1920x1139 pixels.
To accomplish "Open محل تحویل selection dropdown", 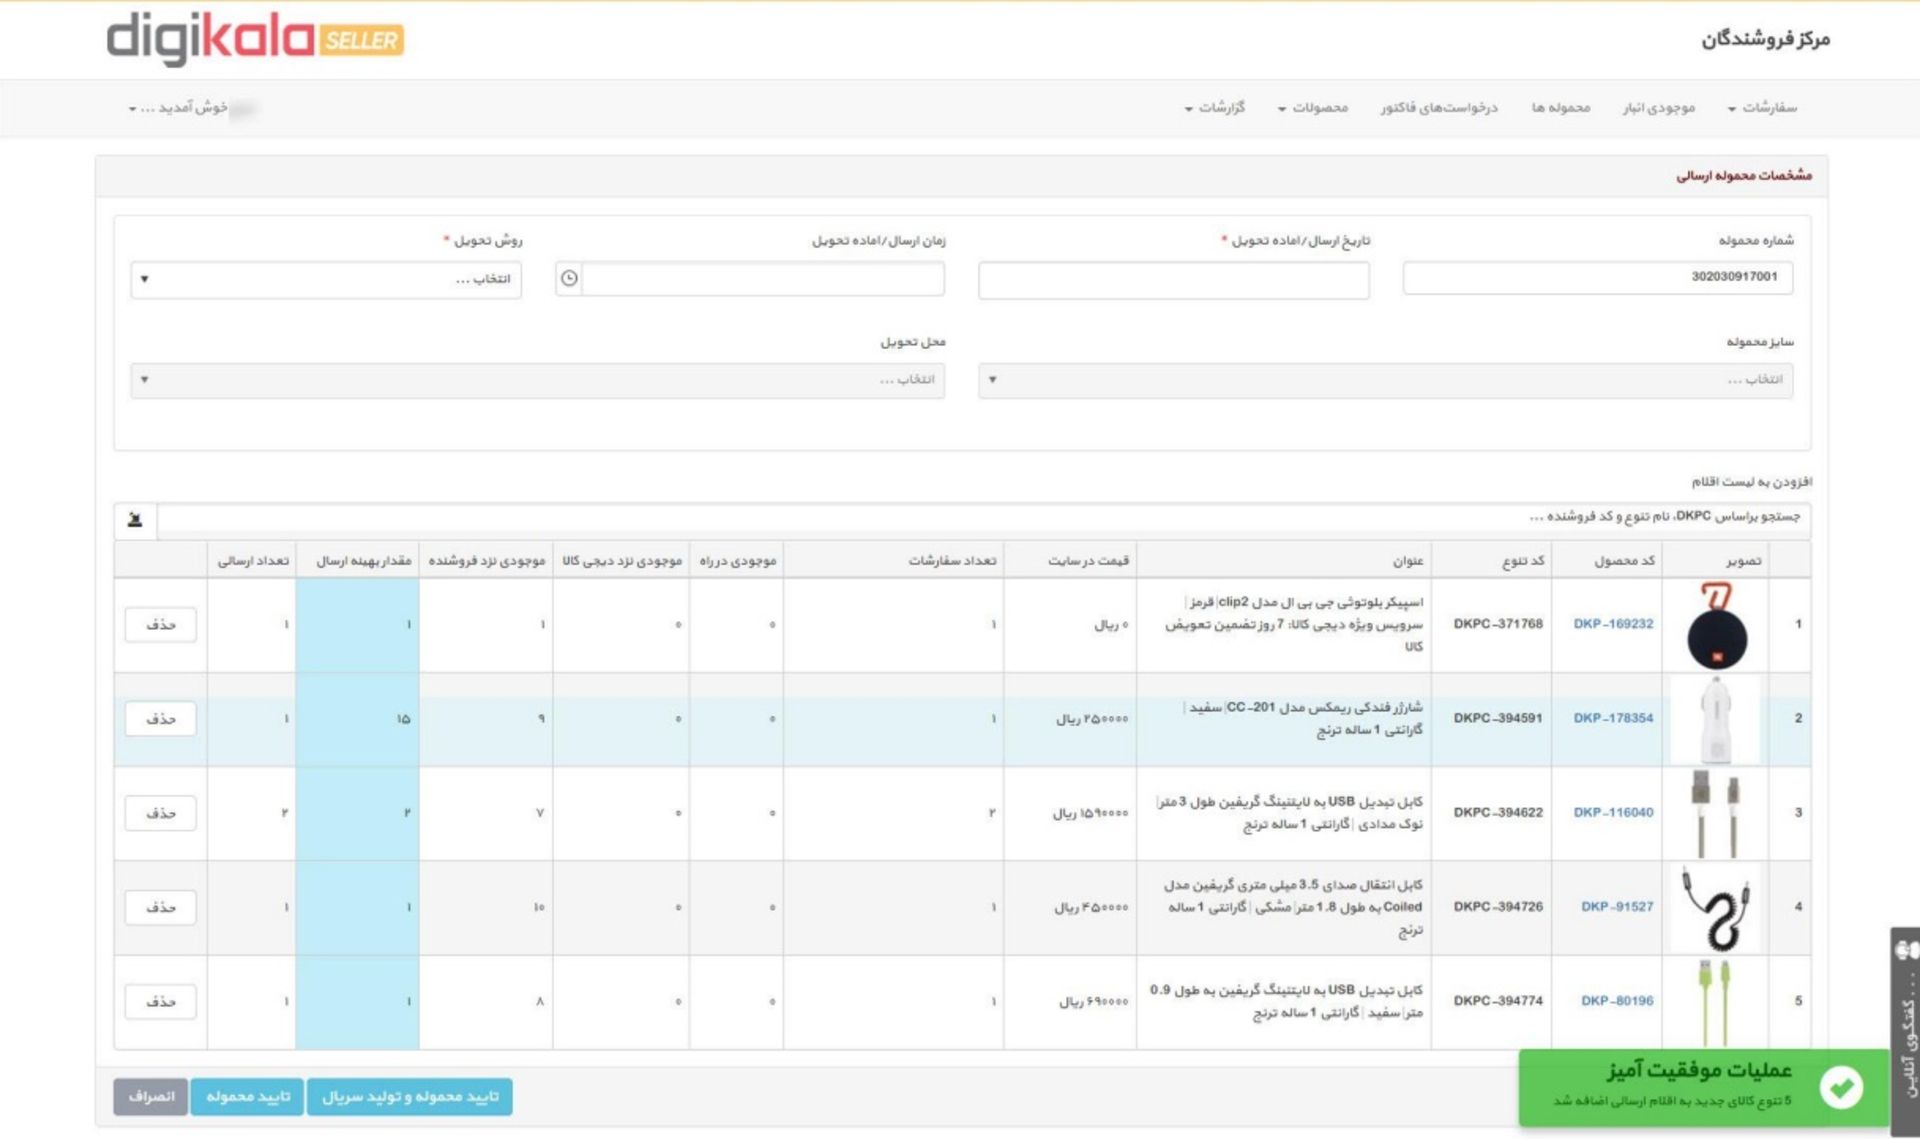I will point(538,380).
